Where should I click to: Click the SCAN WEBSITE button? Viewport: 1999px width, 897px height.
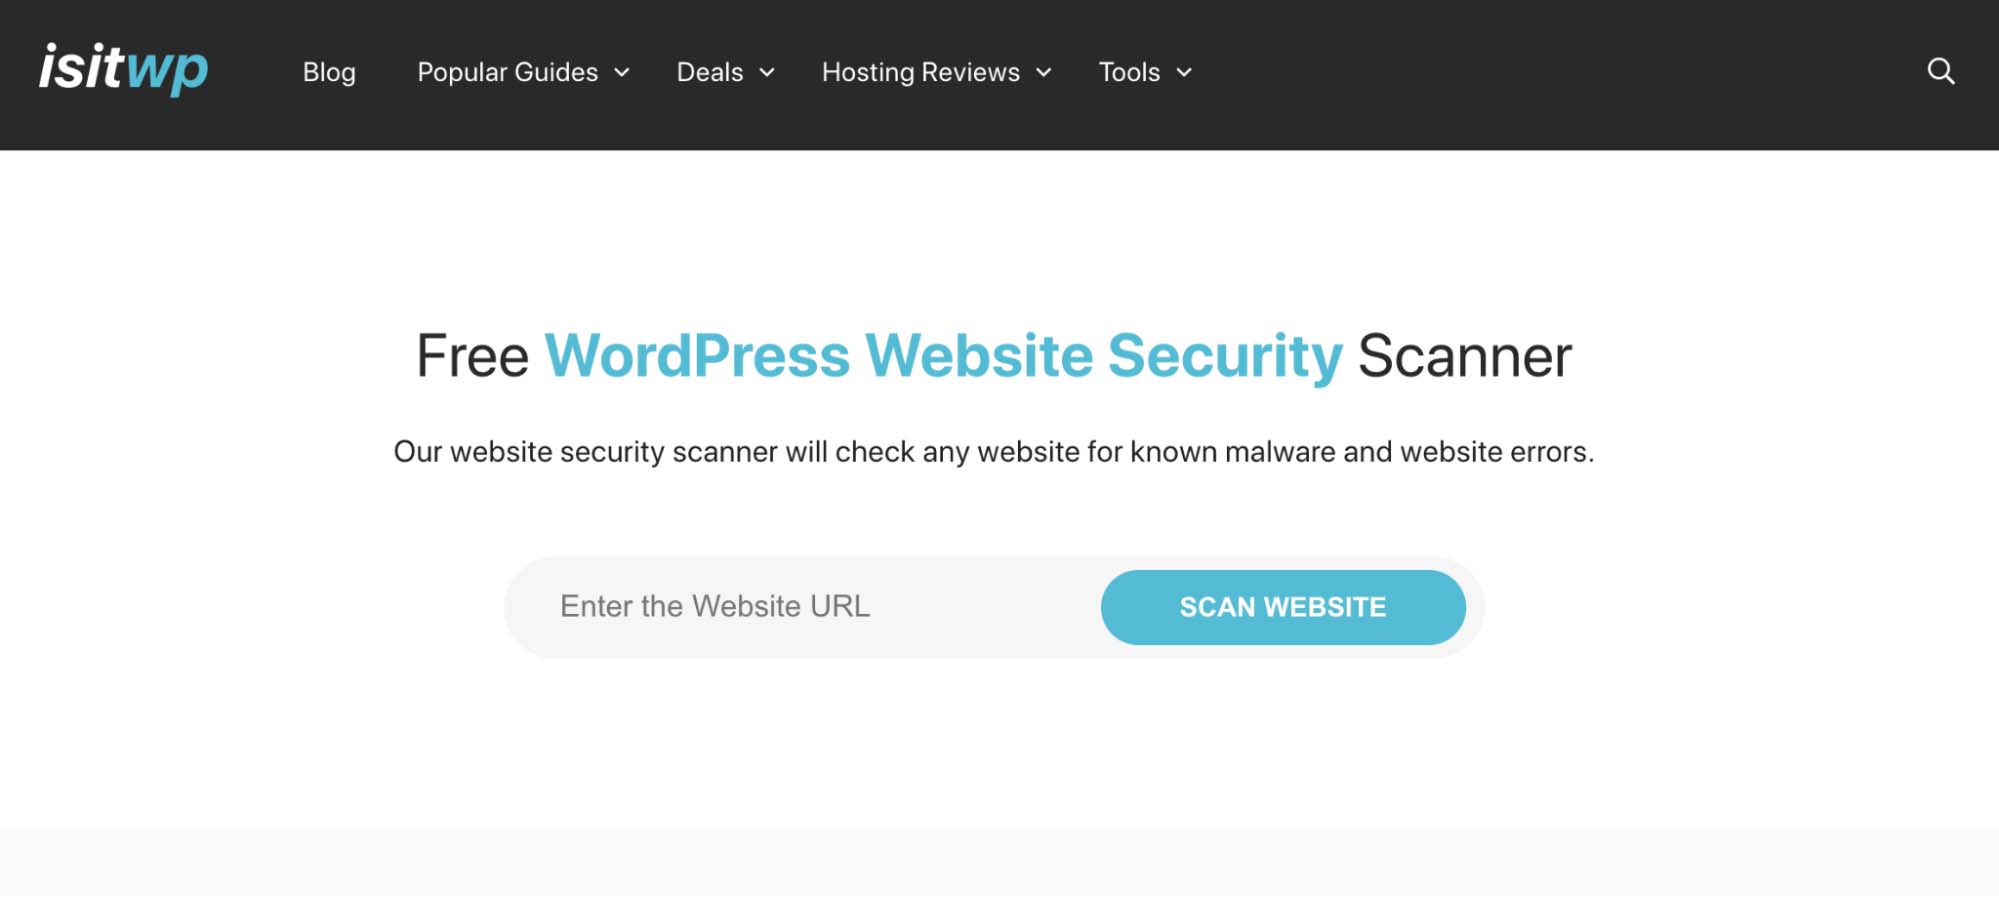click(1283, 607)
